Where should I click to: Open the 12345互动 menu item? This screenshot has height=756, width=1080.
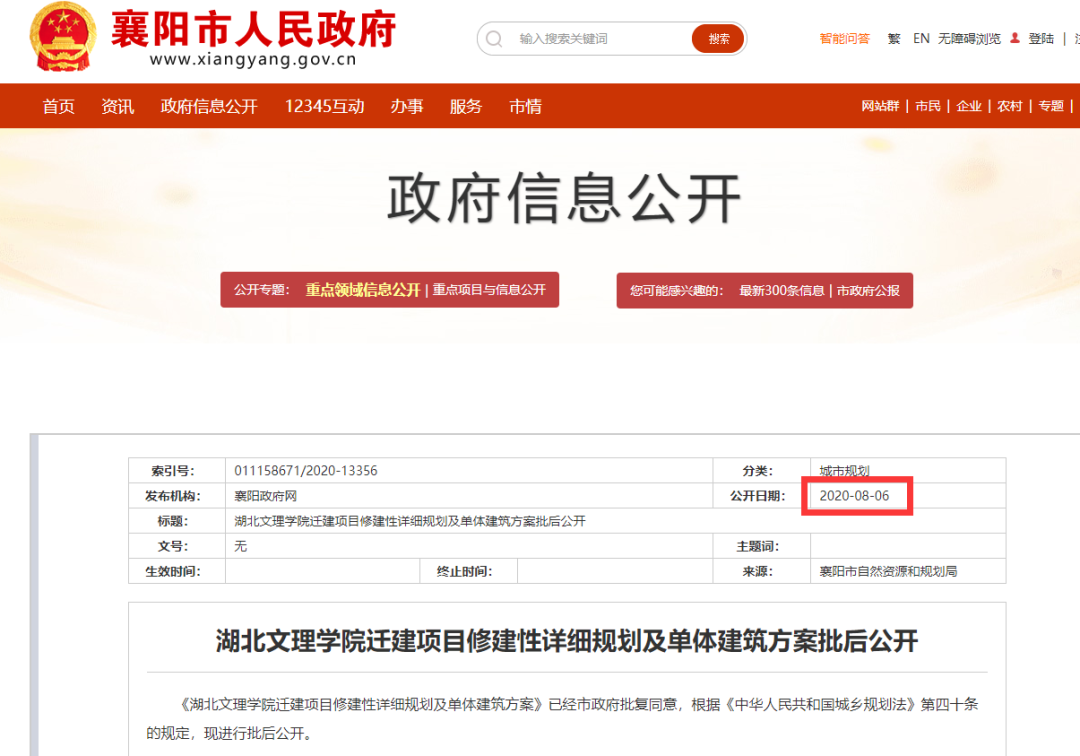[x=324, y=106]
